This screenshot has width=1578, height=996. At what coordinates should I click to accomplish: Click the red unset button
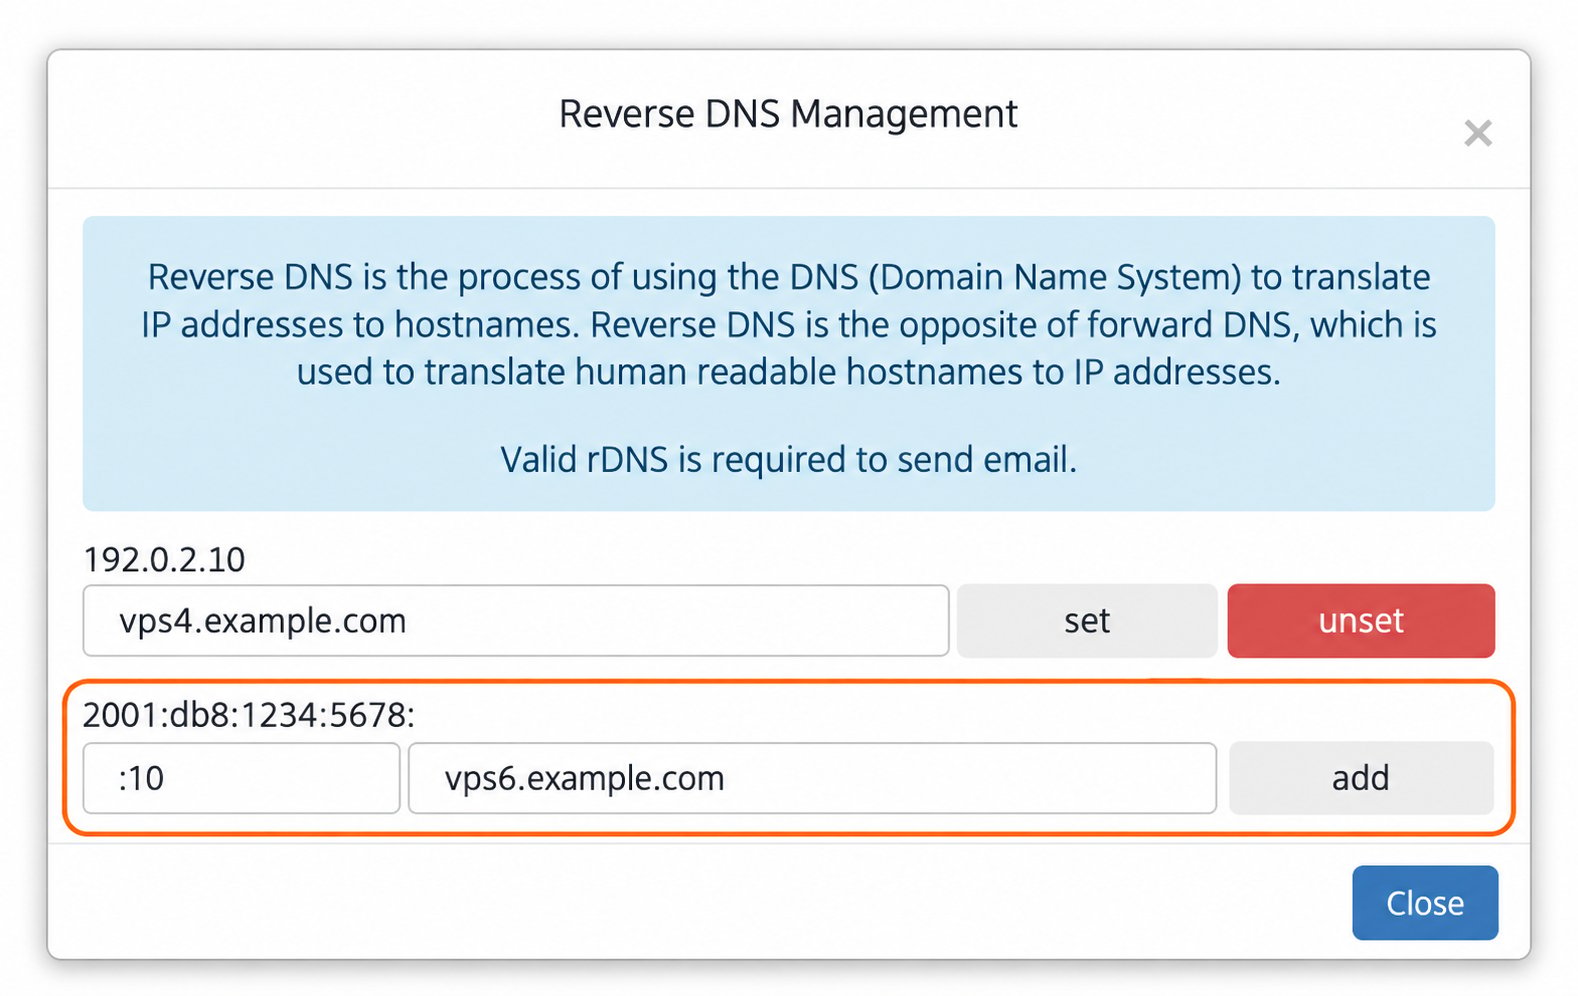click(x=1361, y=621)
